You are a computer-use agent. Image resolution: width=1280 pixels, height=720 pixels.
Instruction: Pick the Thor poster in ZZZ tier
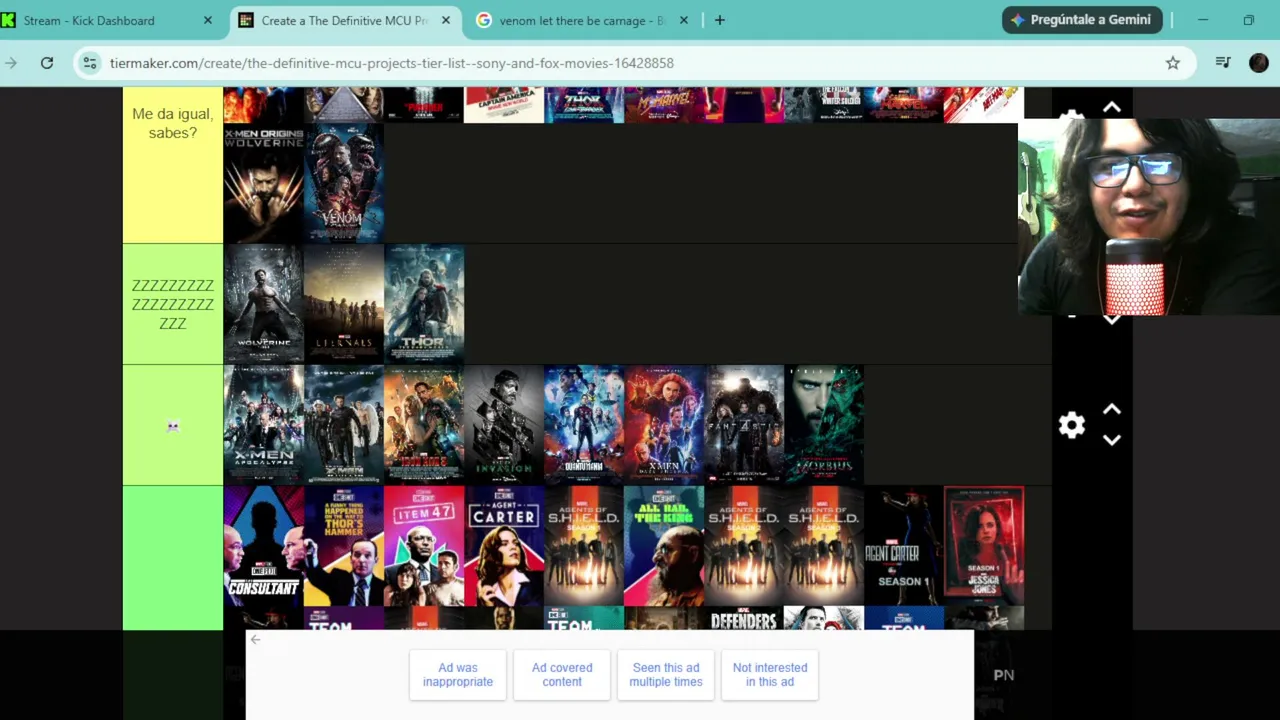tap(424, 304)
